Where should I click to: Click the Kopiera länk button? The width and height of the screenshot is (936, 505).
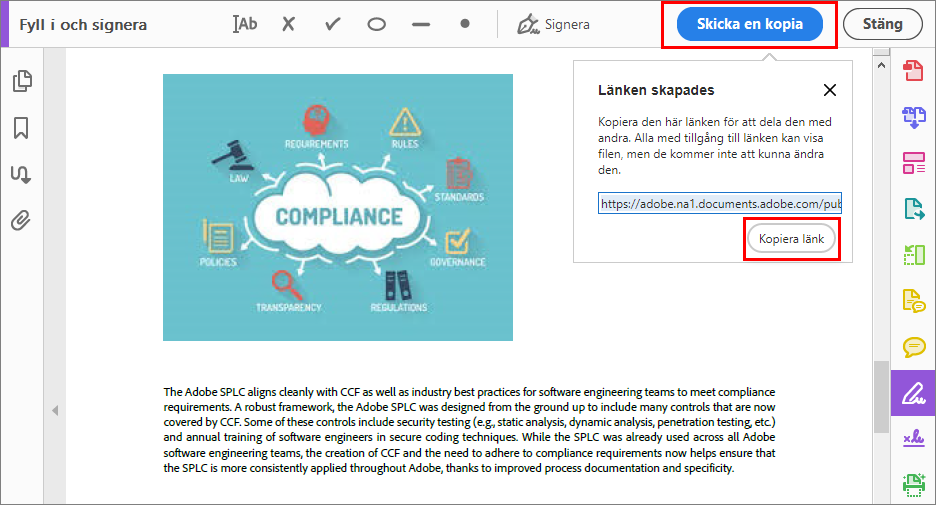(792, 239)
